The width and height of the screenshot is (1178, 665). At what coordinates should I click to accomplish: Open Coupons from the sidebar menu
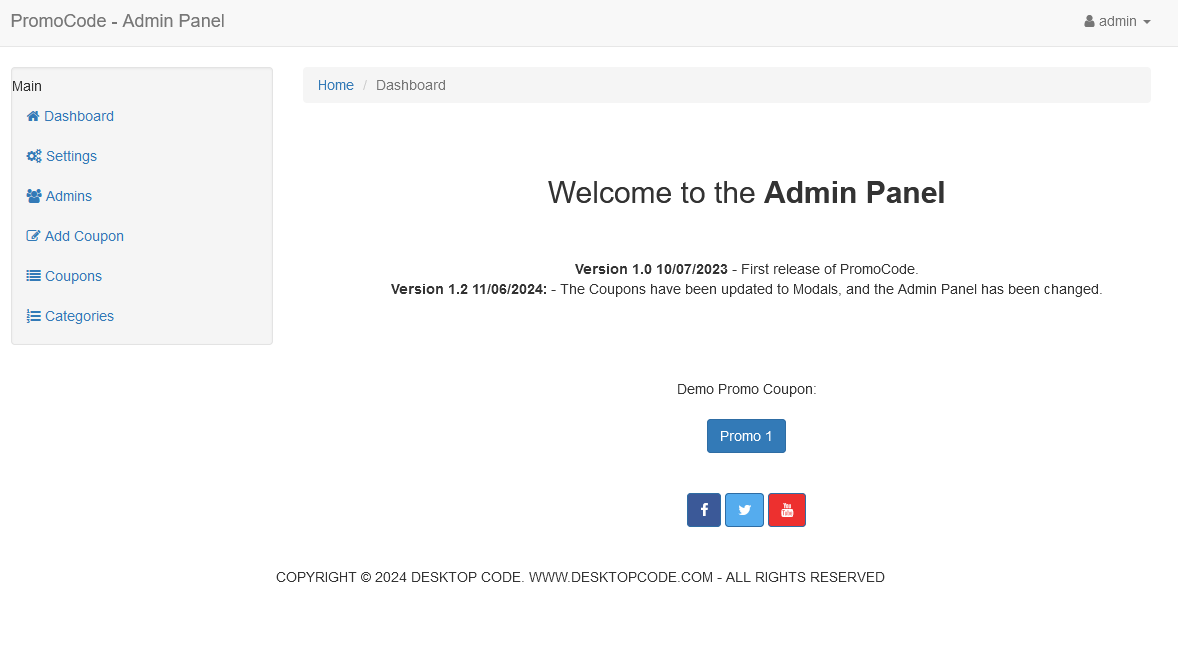[x=73, y=276]
